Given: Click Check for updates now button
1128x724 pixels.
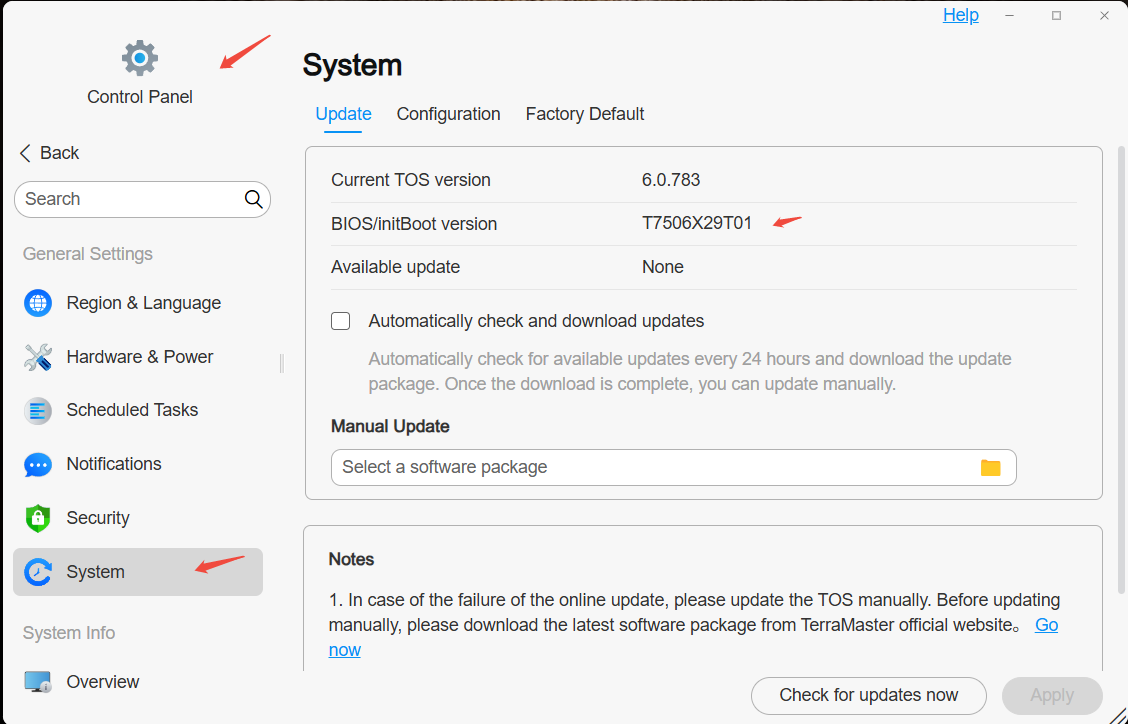Looking at the screenshot, I should (868, 695).
